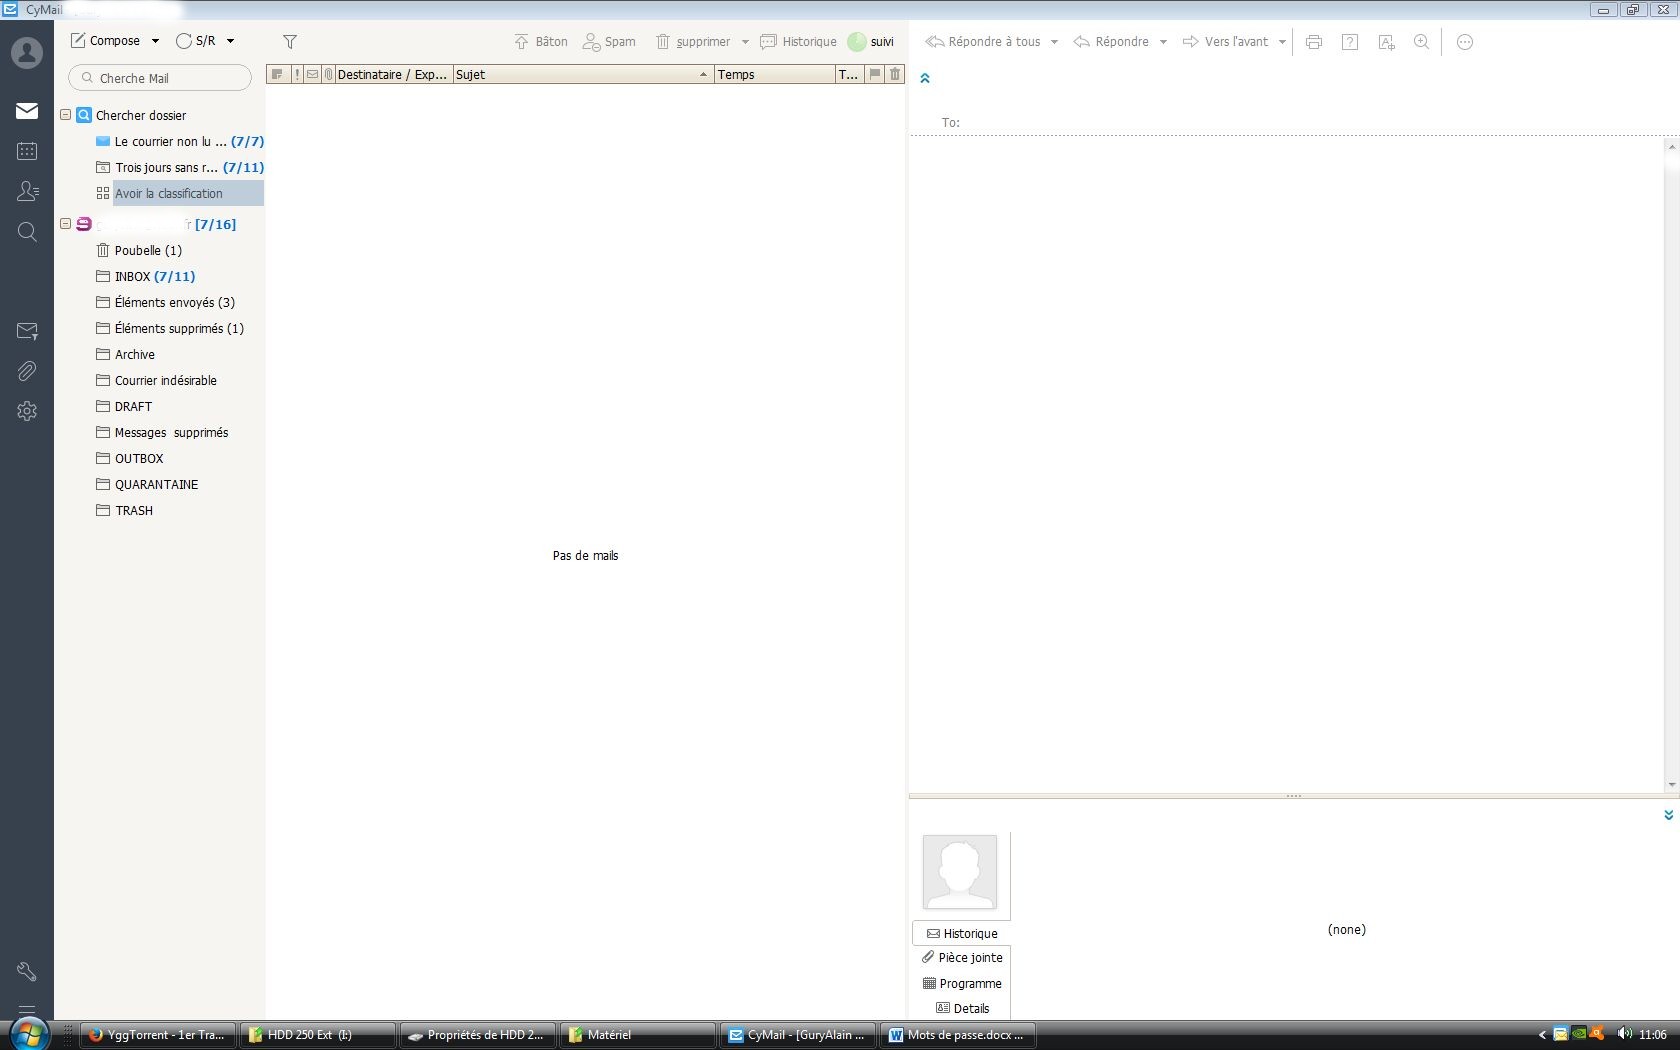This screenshot has width=1680, height=1050.
Task: Click the S/R send receive button
Action: pyautogui.click(x=195, y=41)
